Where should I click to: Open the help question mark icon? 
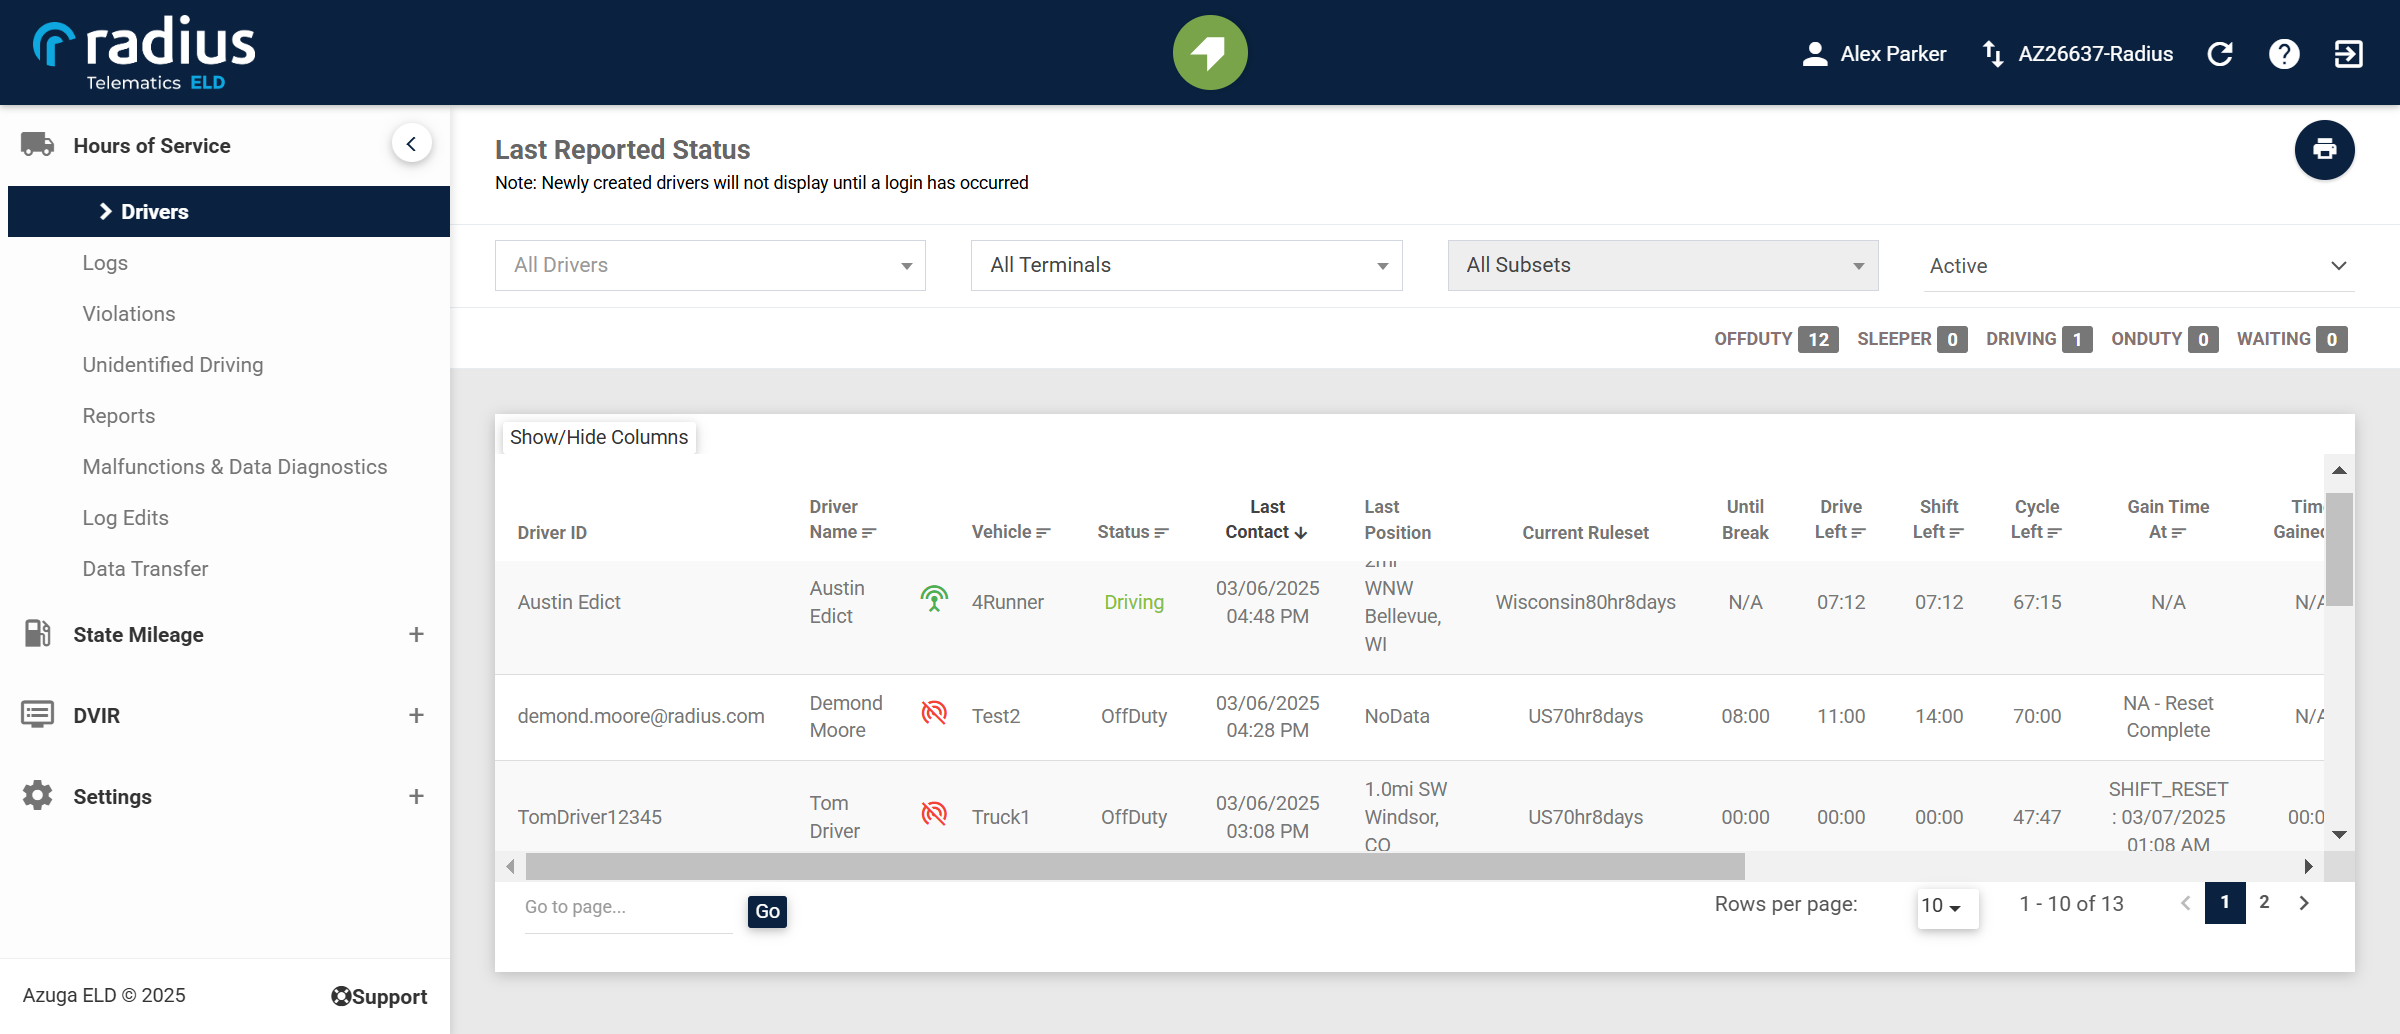2284,54
